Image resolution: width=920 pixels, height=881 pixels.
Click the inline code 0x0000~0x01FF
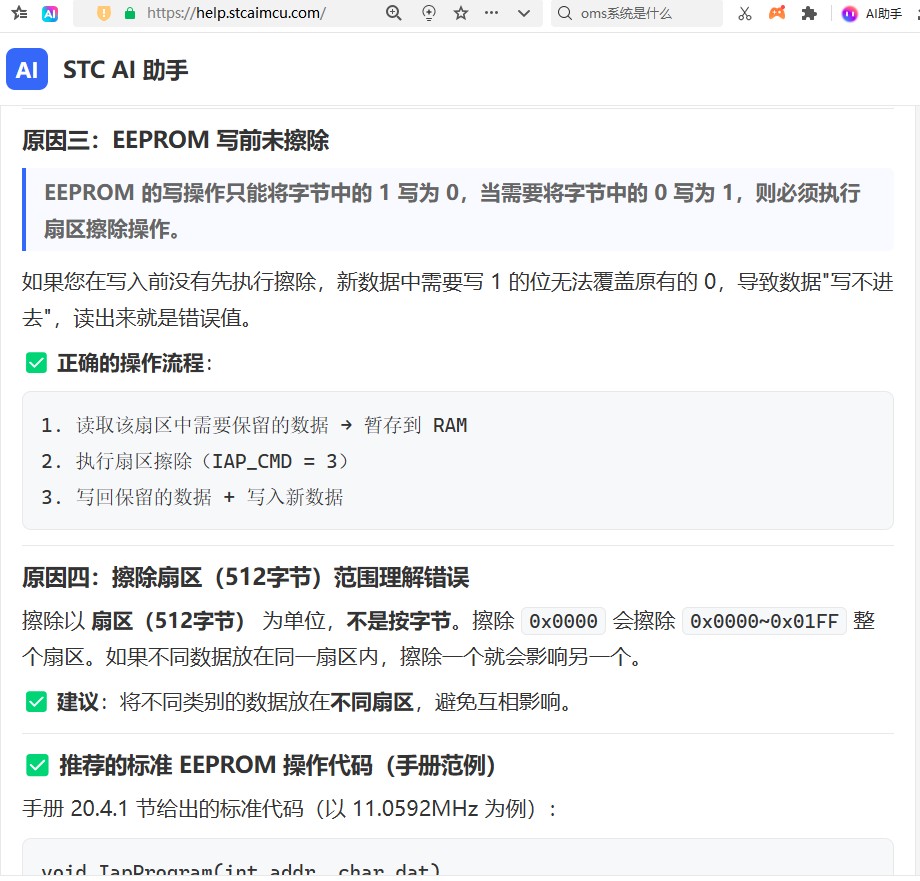pyautogui.click(x=764, y=621)
